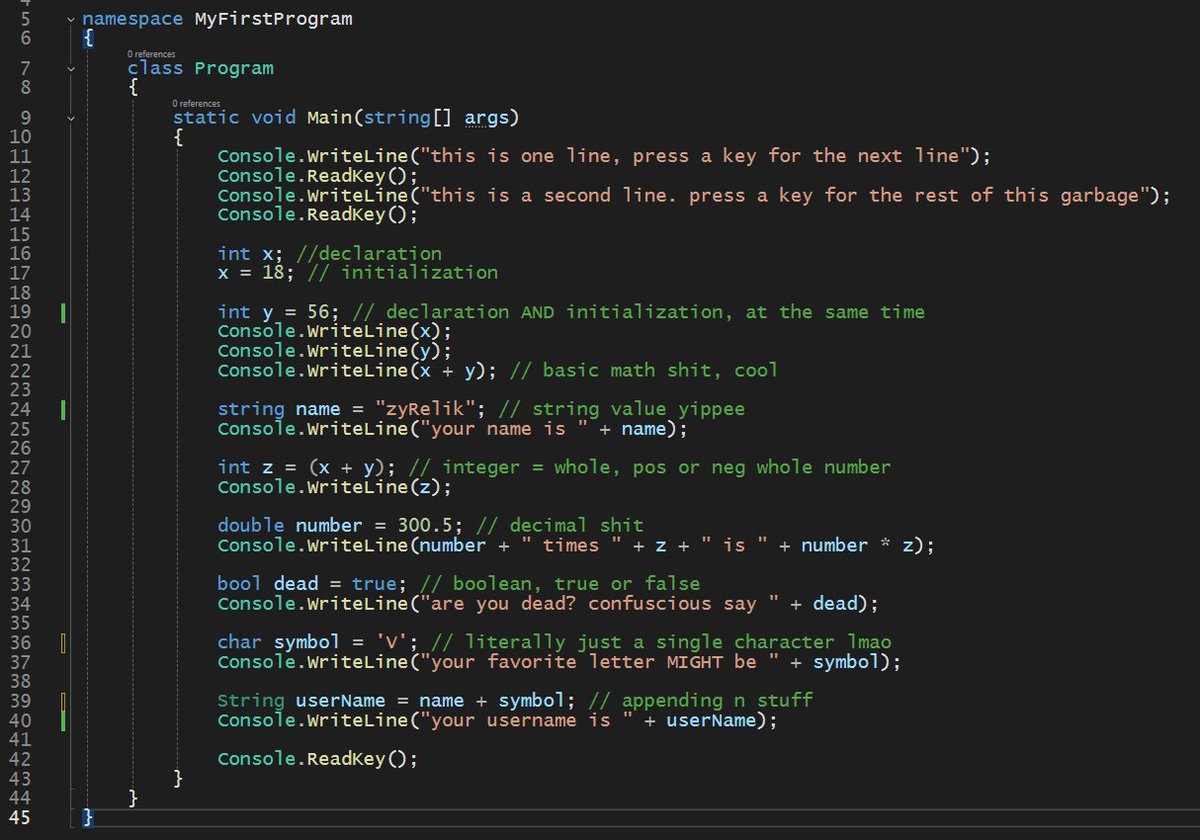The width and height of the screenshot is (1200, 840).
Task: Click the 'namespace' keyword on line 5
Action: point(132,19)
